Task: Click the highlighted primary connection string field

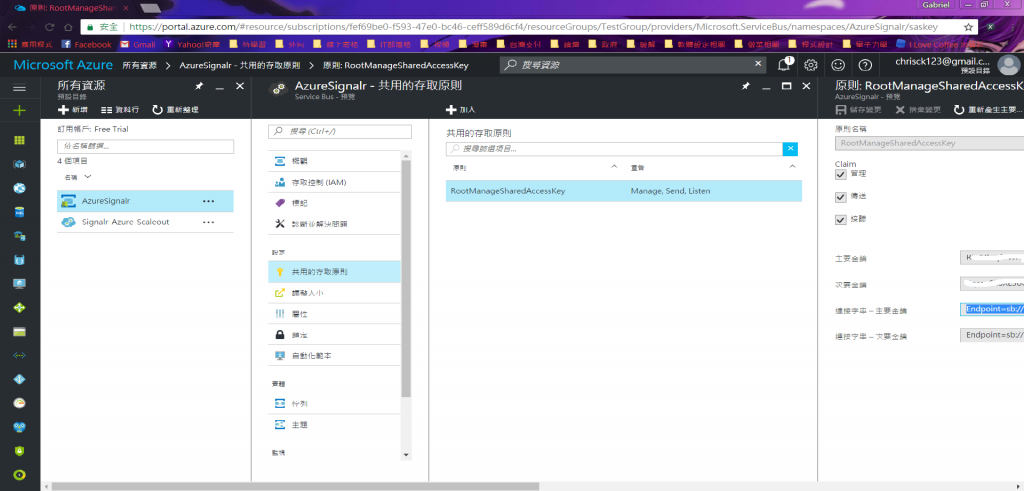Action: tap(992, 309)
